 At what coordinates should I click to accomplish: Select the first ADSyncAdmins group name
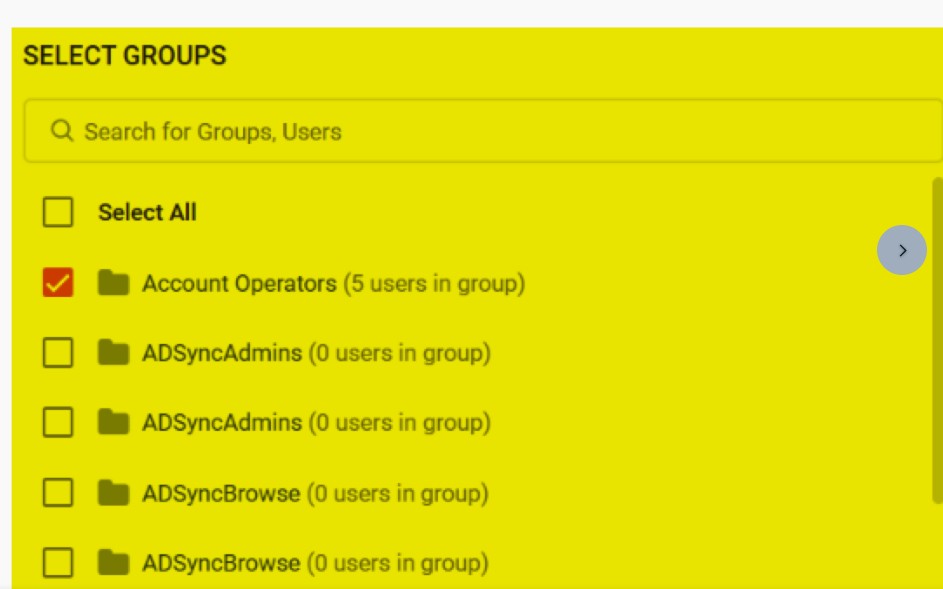point(222,353)
